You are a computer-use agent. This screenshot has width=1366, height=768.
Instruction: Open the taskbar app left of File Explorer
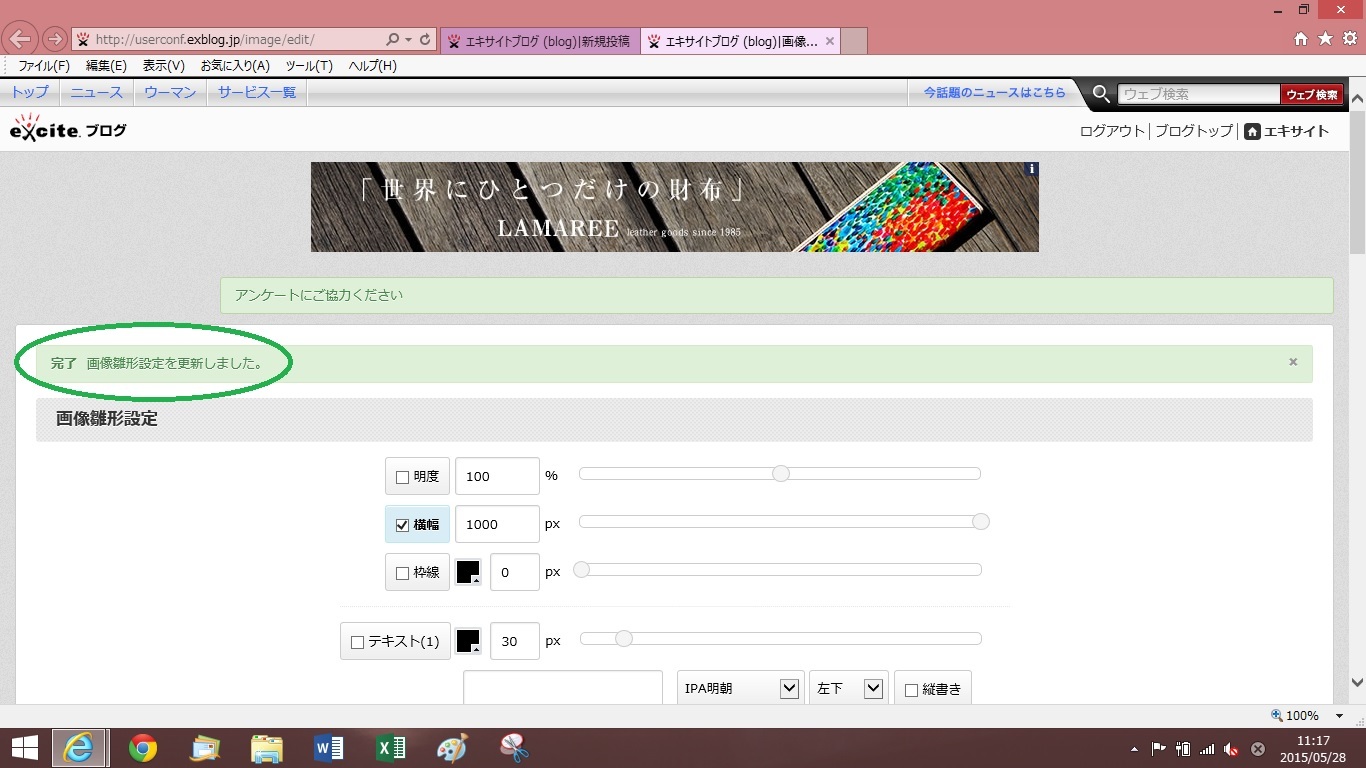[x=205, y=747]
